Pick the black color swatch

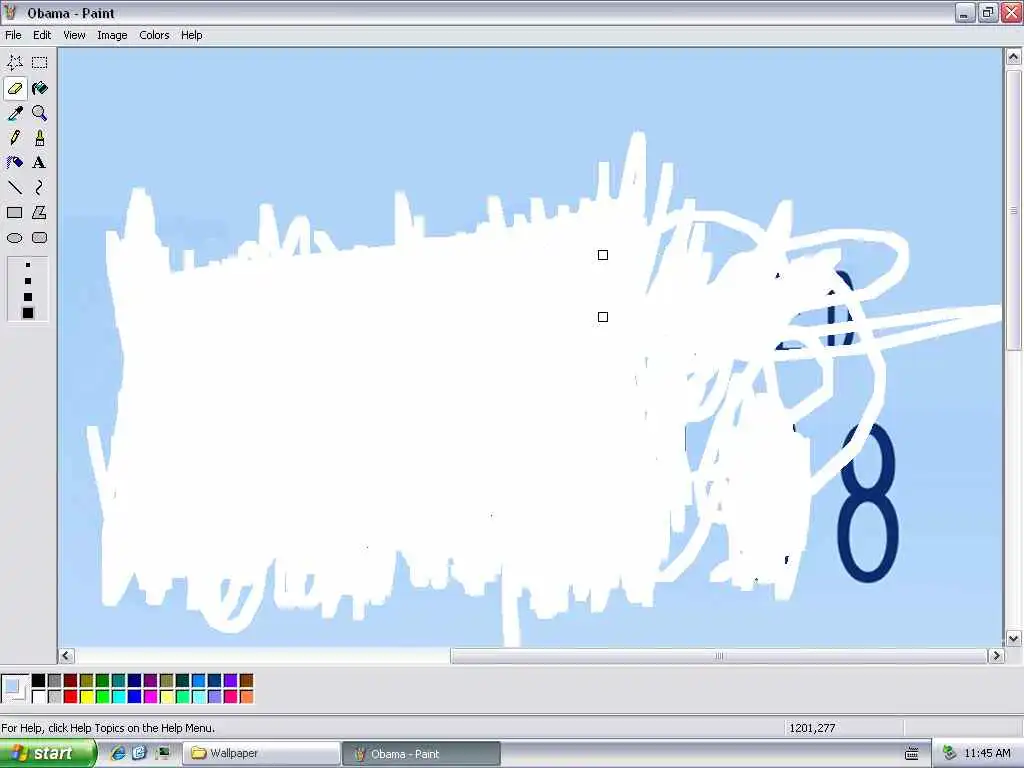(x=39, y=680)
